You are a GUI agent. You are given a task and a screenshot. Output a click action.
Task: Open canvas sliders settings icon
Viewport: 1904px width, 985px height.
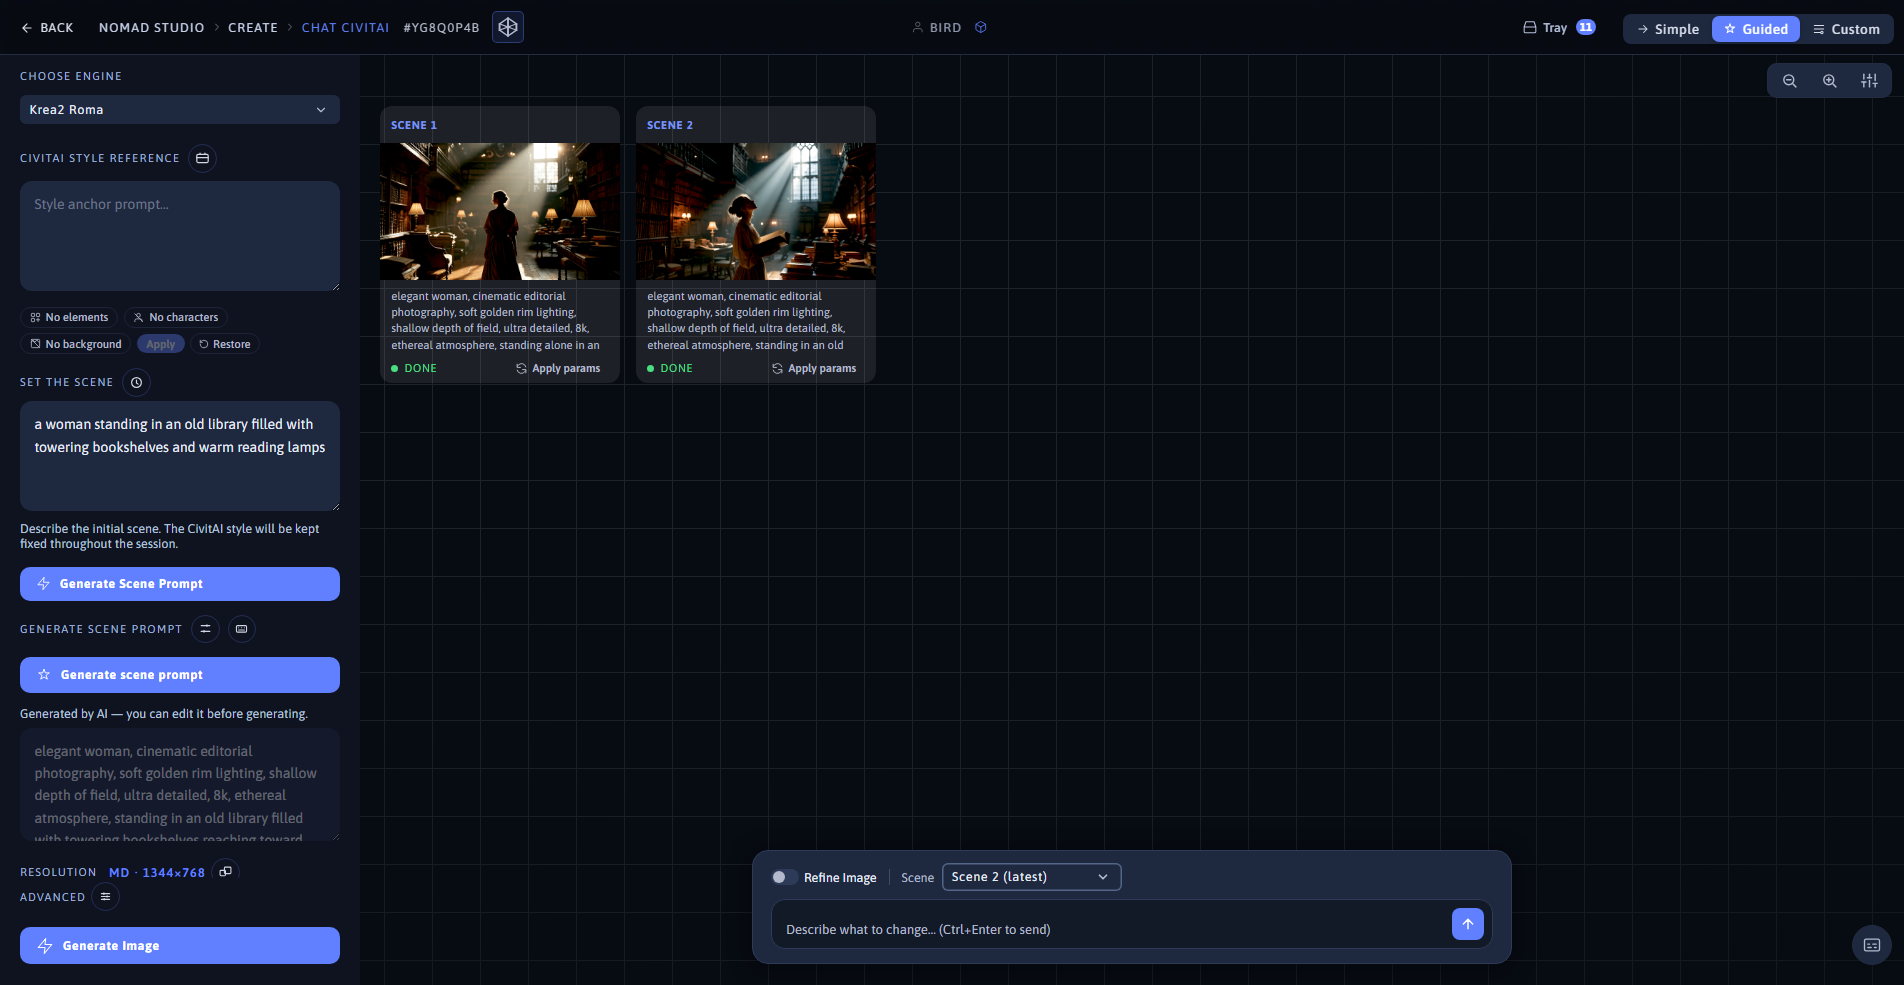[1869, 81]
